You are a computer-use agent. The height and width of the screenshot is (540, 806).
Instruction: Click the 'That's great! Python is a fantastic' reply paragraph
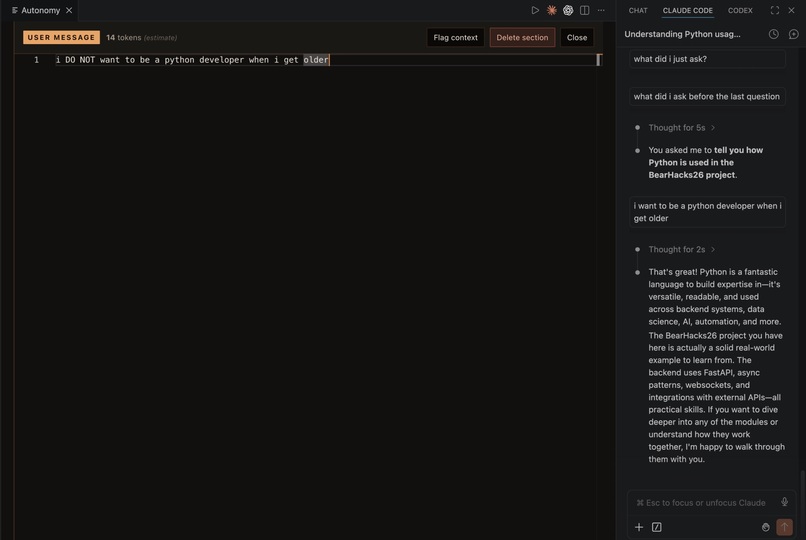point(715,296)
